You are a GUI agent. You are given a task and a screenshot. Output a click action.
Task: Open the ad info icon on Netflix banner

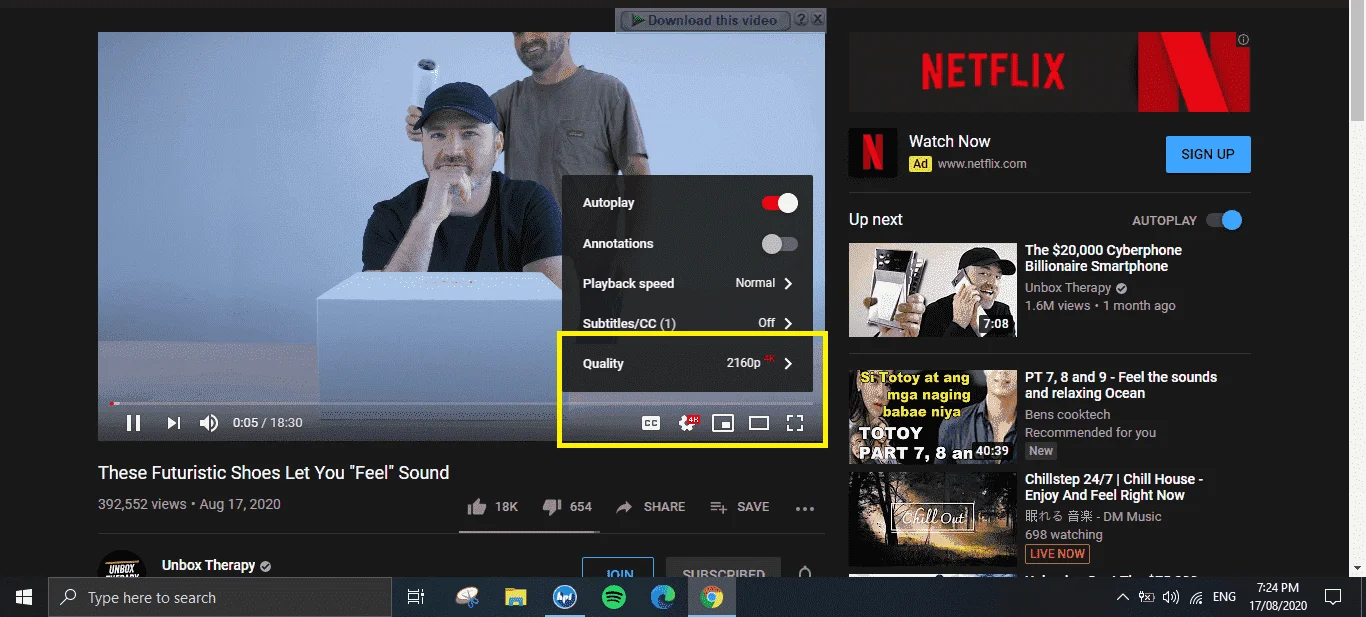click(x=1243, y=40)
